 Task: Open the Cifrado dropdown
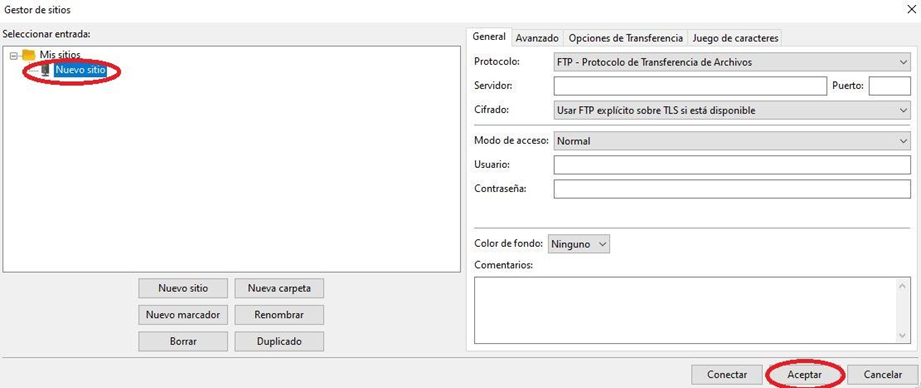(x=732, y=110)
